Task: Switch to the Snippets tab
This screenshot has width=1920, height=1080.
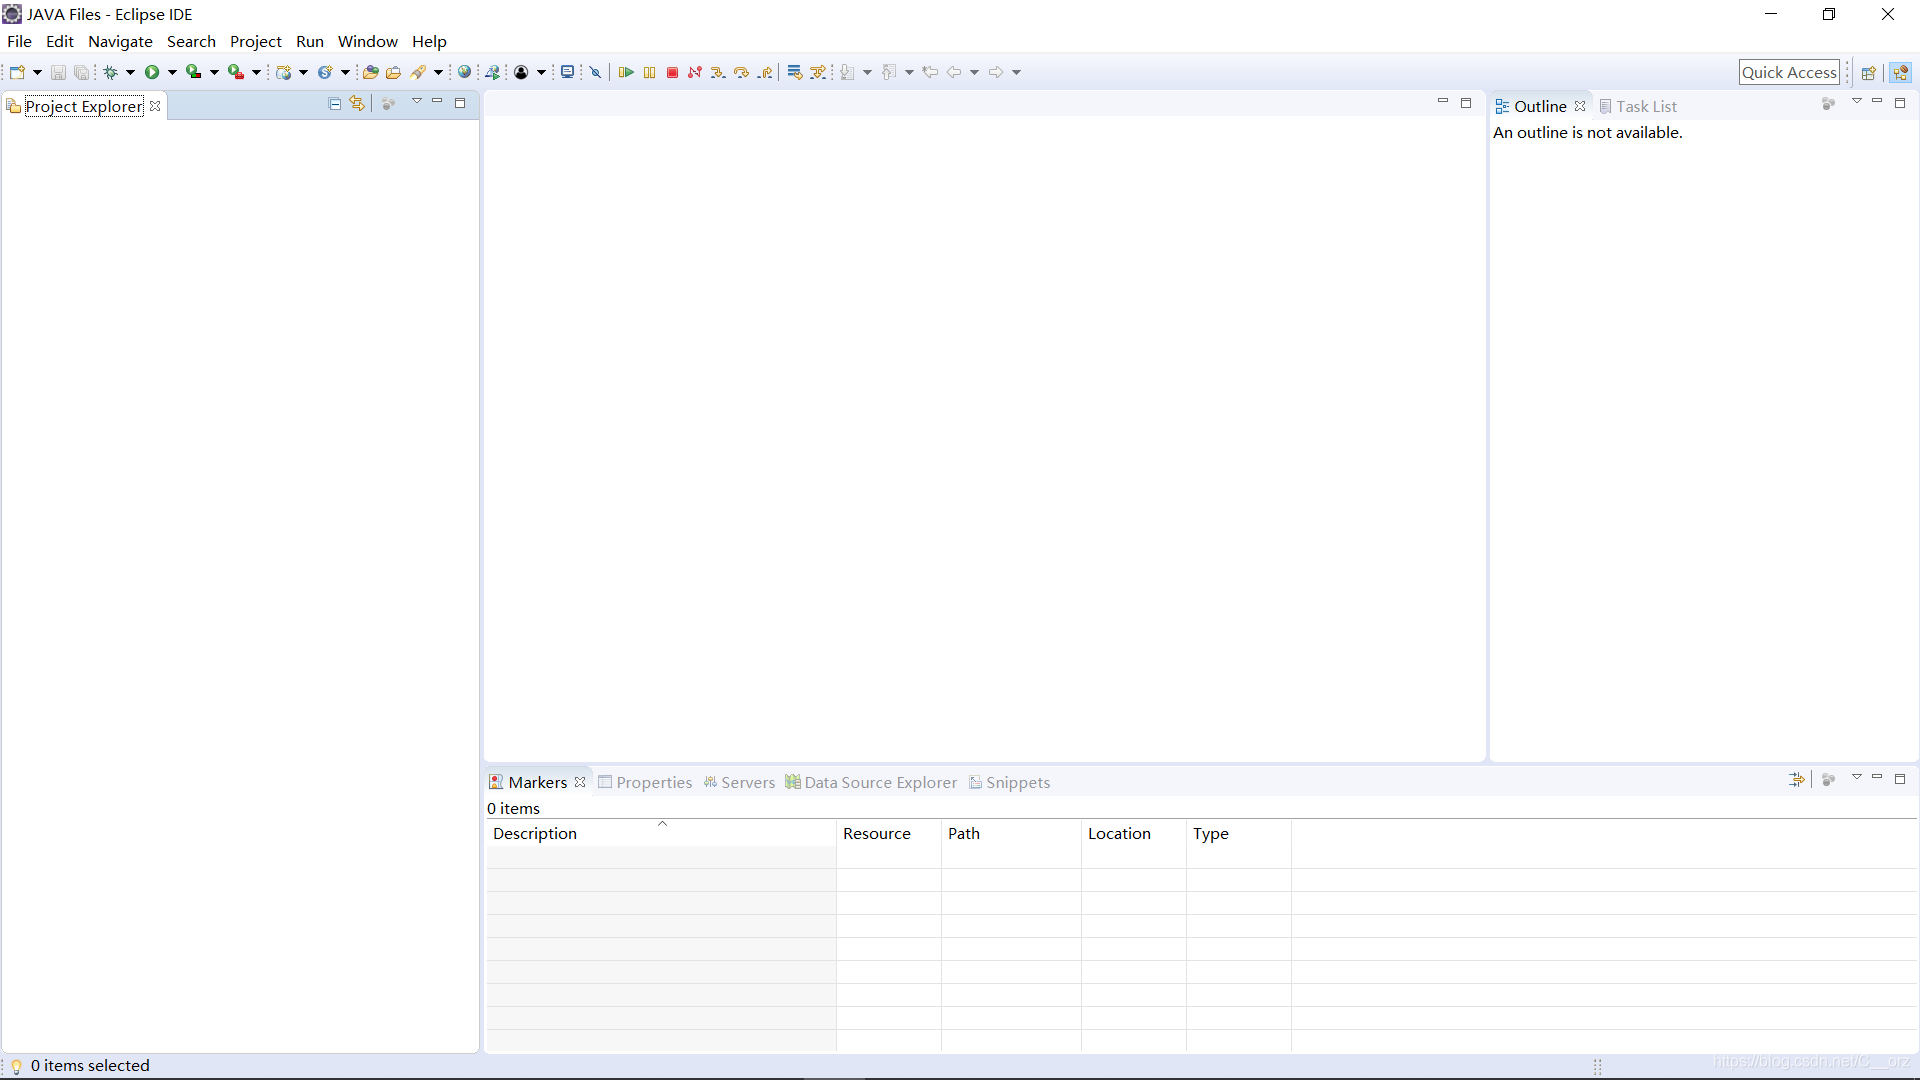Action: [1010, 782]
